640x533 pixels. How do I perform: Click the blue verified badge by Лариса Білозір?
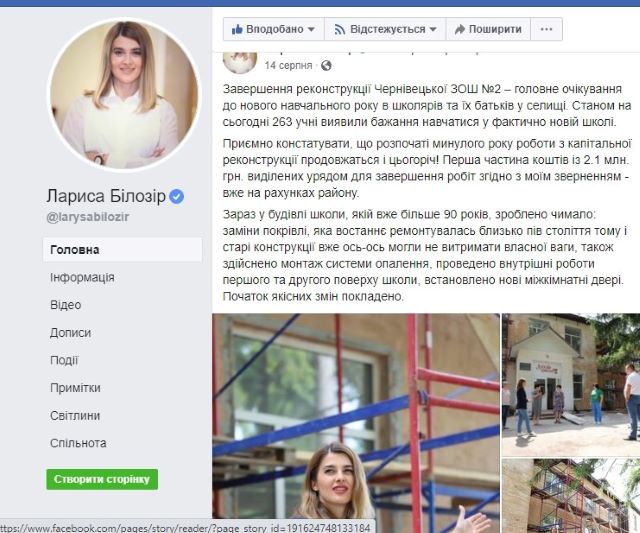pos(176,197)
